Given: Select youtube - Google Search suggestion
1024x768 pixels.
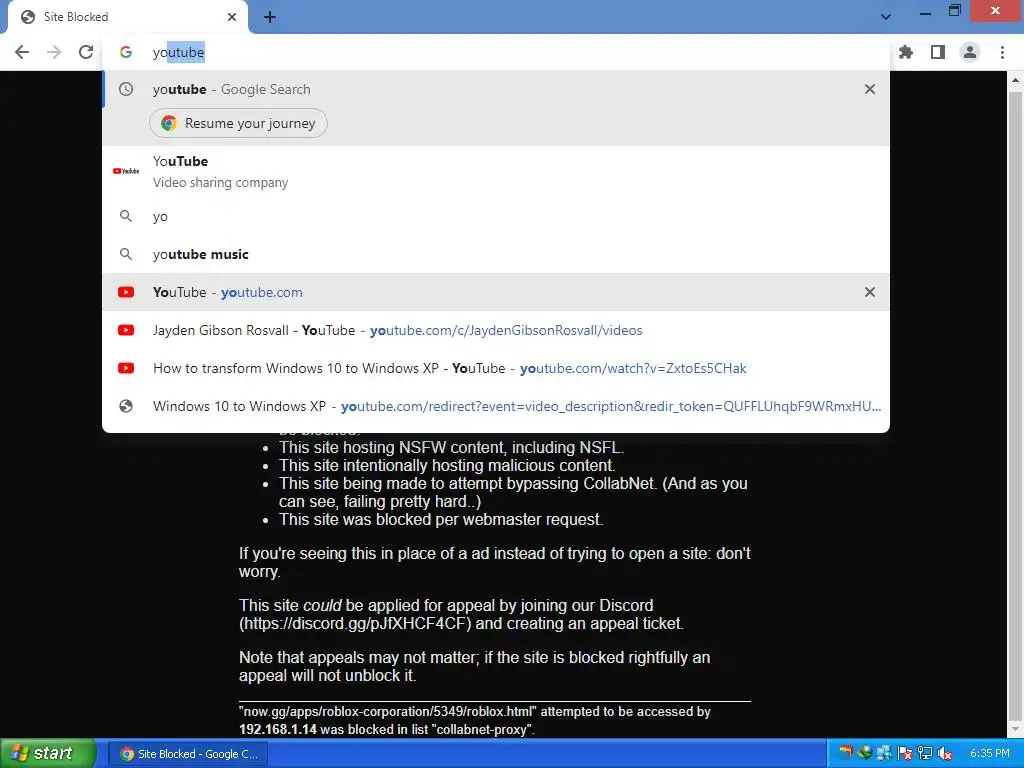Looking at the screenshot, I should [x=496, y=89].
